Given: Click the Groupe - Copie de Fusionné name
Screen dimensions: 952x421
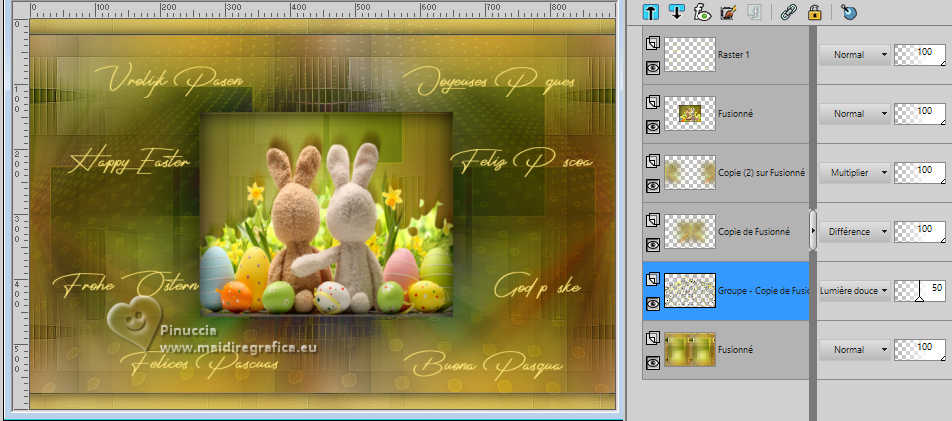Looking at the screenshot, I should point(763,291).
